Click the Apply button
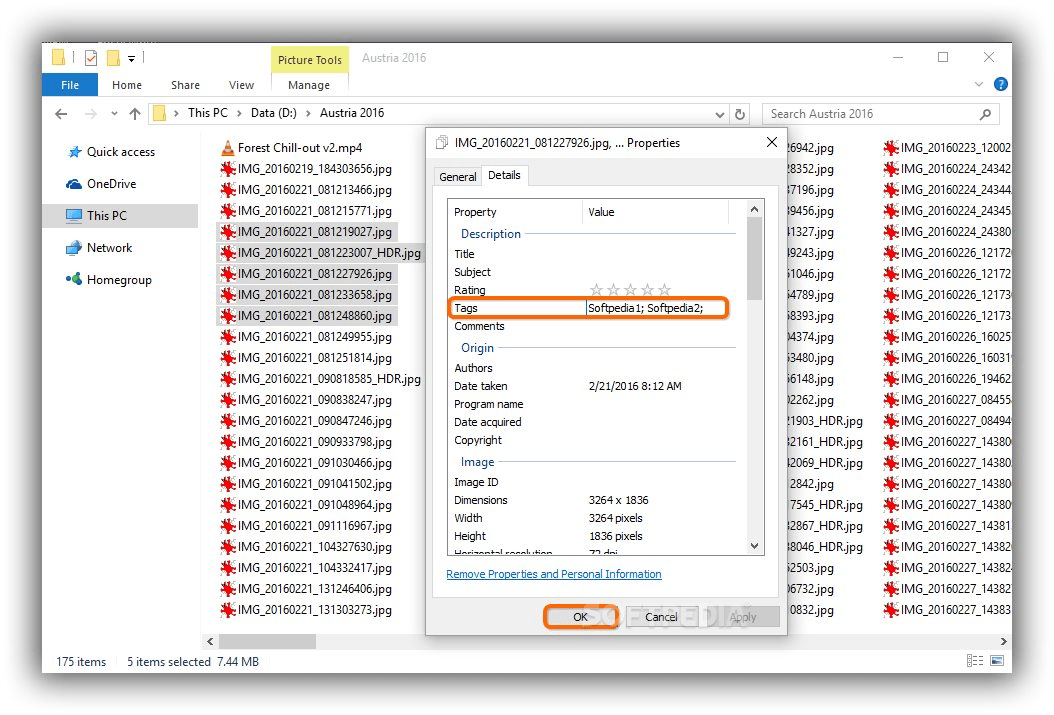1054x715 pixels. 743,616
